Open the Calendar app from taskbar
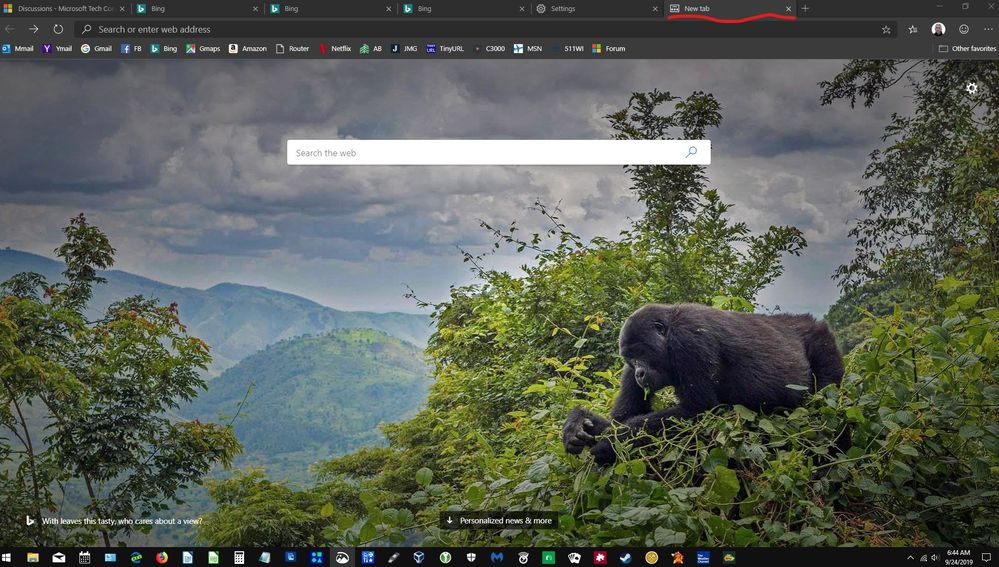This screenshot has width=999, height=567. click(84, 557)
